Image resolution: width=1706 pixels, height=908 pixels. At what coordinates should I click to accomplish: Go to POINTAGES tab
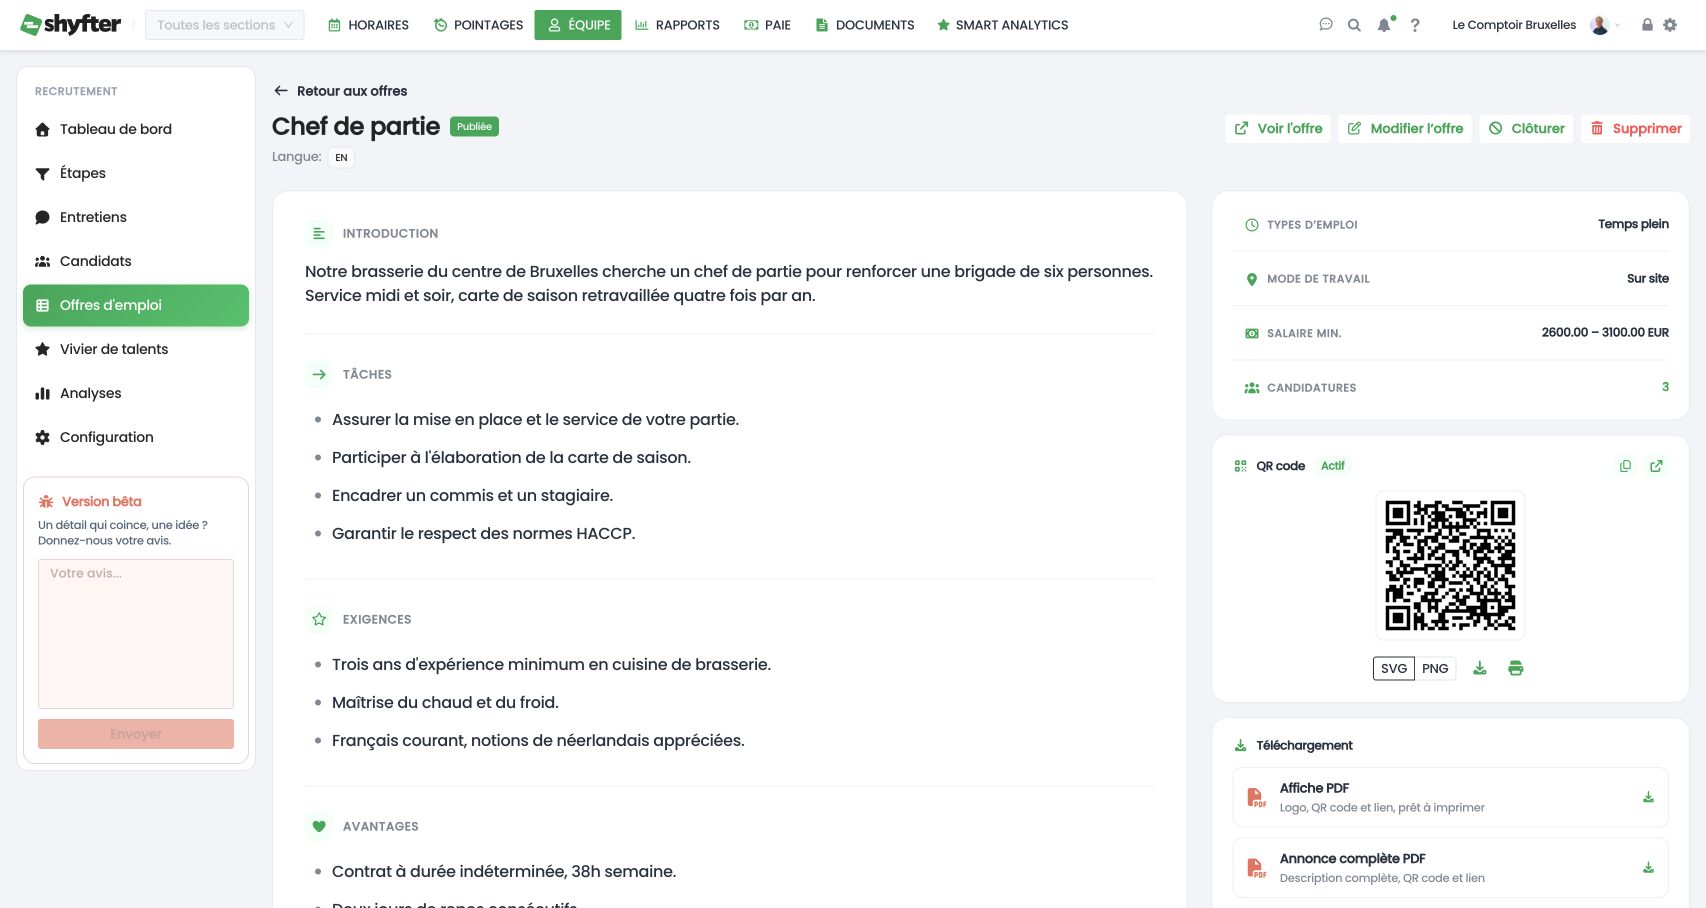coord(478,25)
